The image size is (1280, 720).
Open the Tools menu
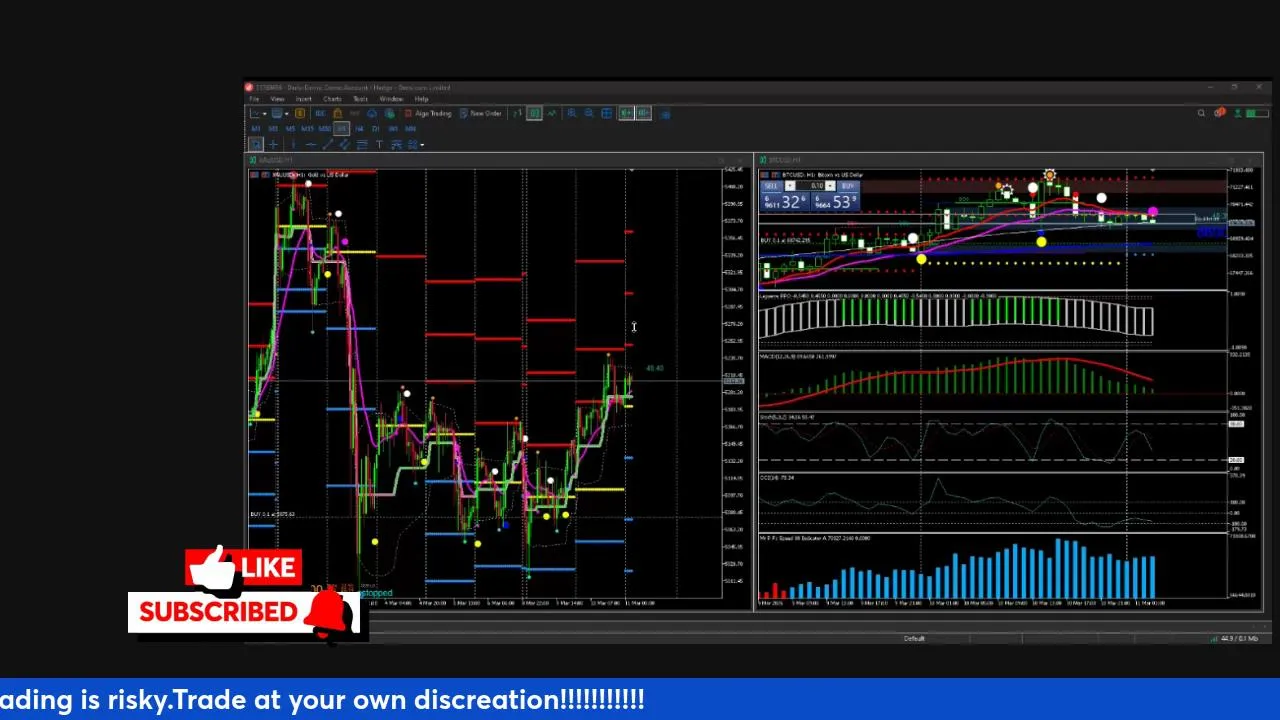click(x=360, y=99)
